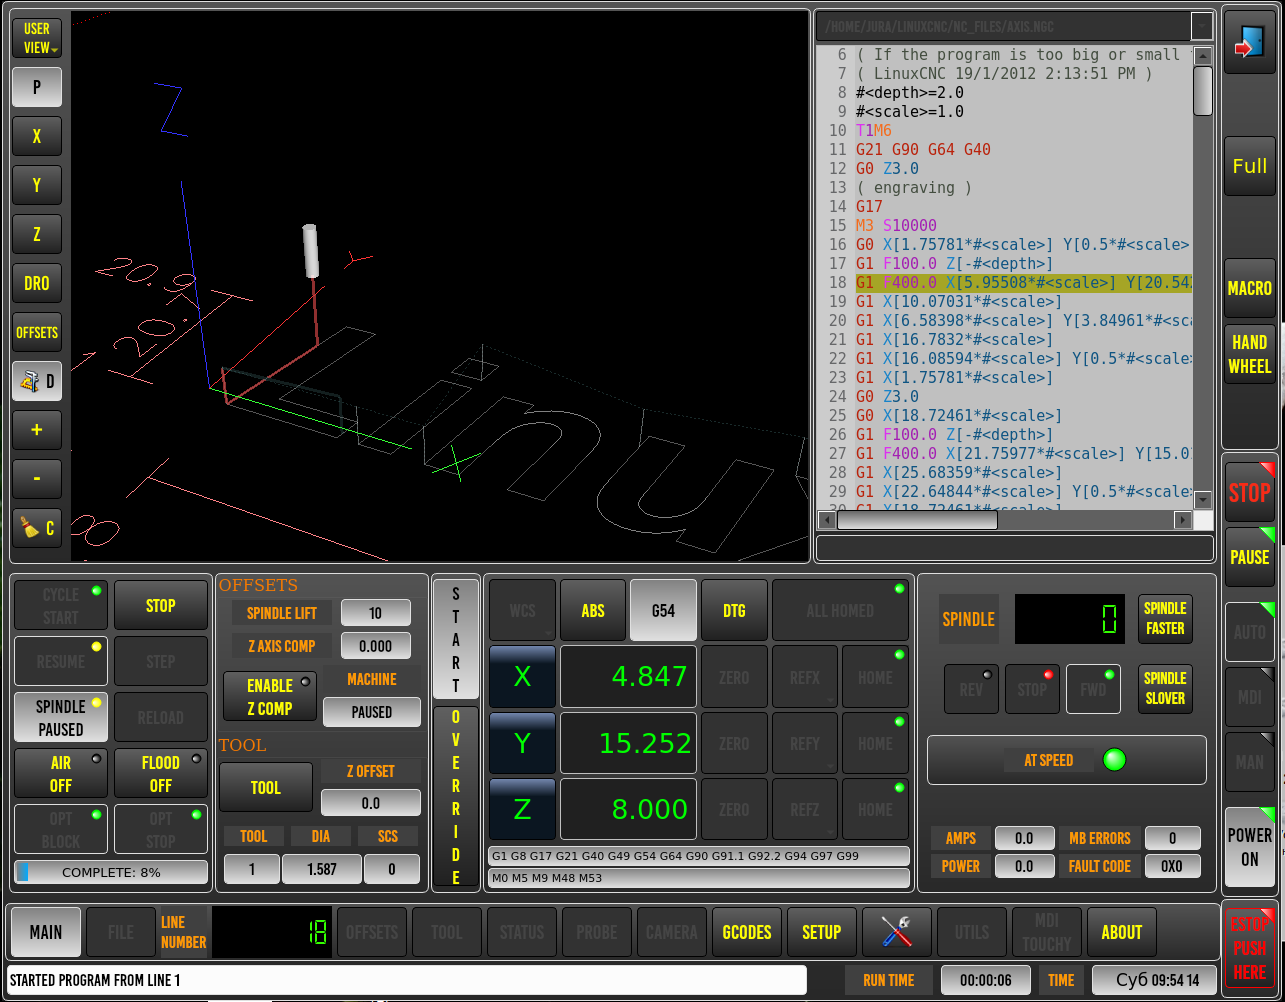Click the Full button
The image size is (1285, 1002).
[1249, 166]
